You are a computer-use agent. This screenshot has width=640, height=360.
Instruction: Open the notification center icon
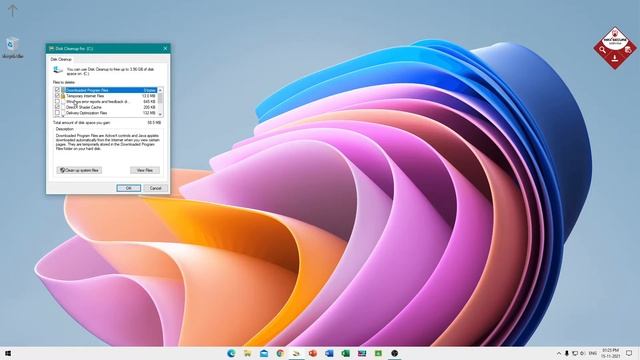(x=629, y=353)
